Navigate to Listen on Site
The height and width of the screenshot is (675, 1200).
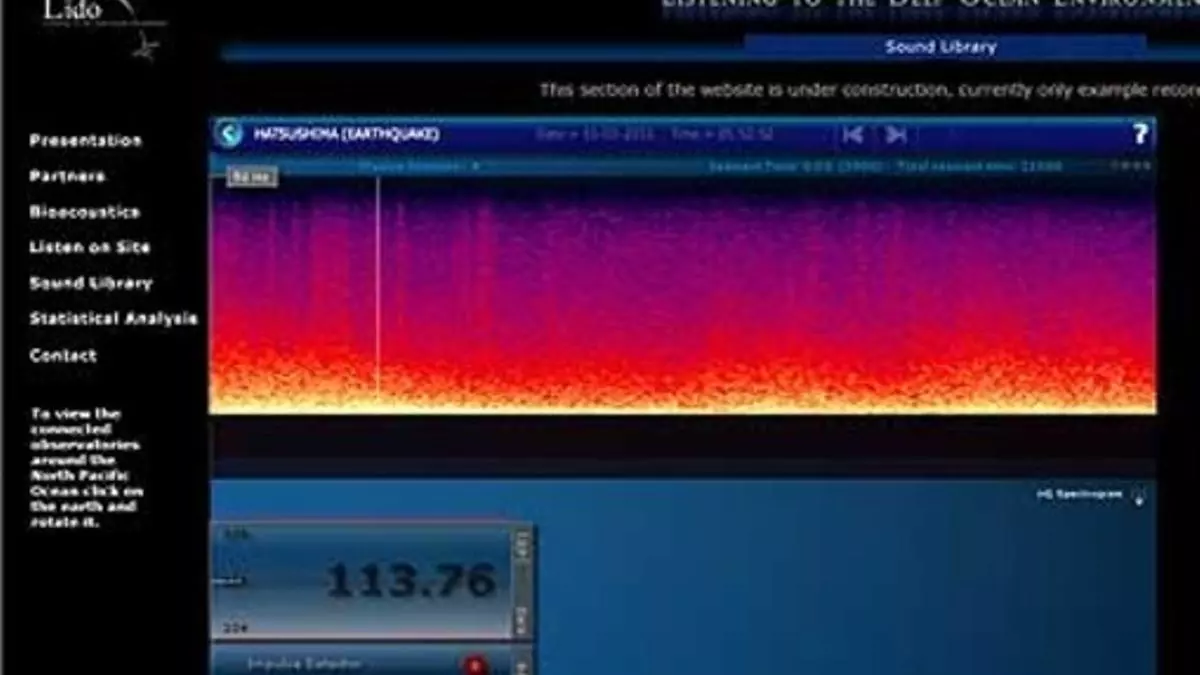pos(89,247)
